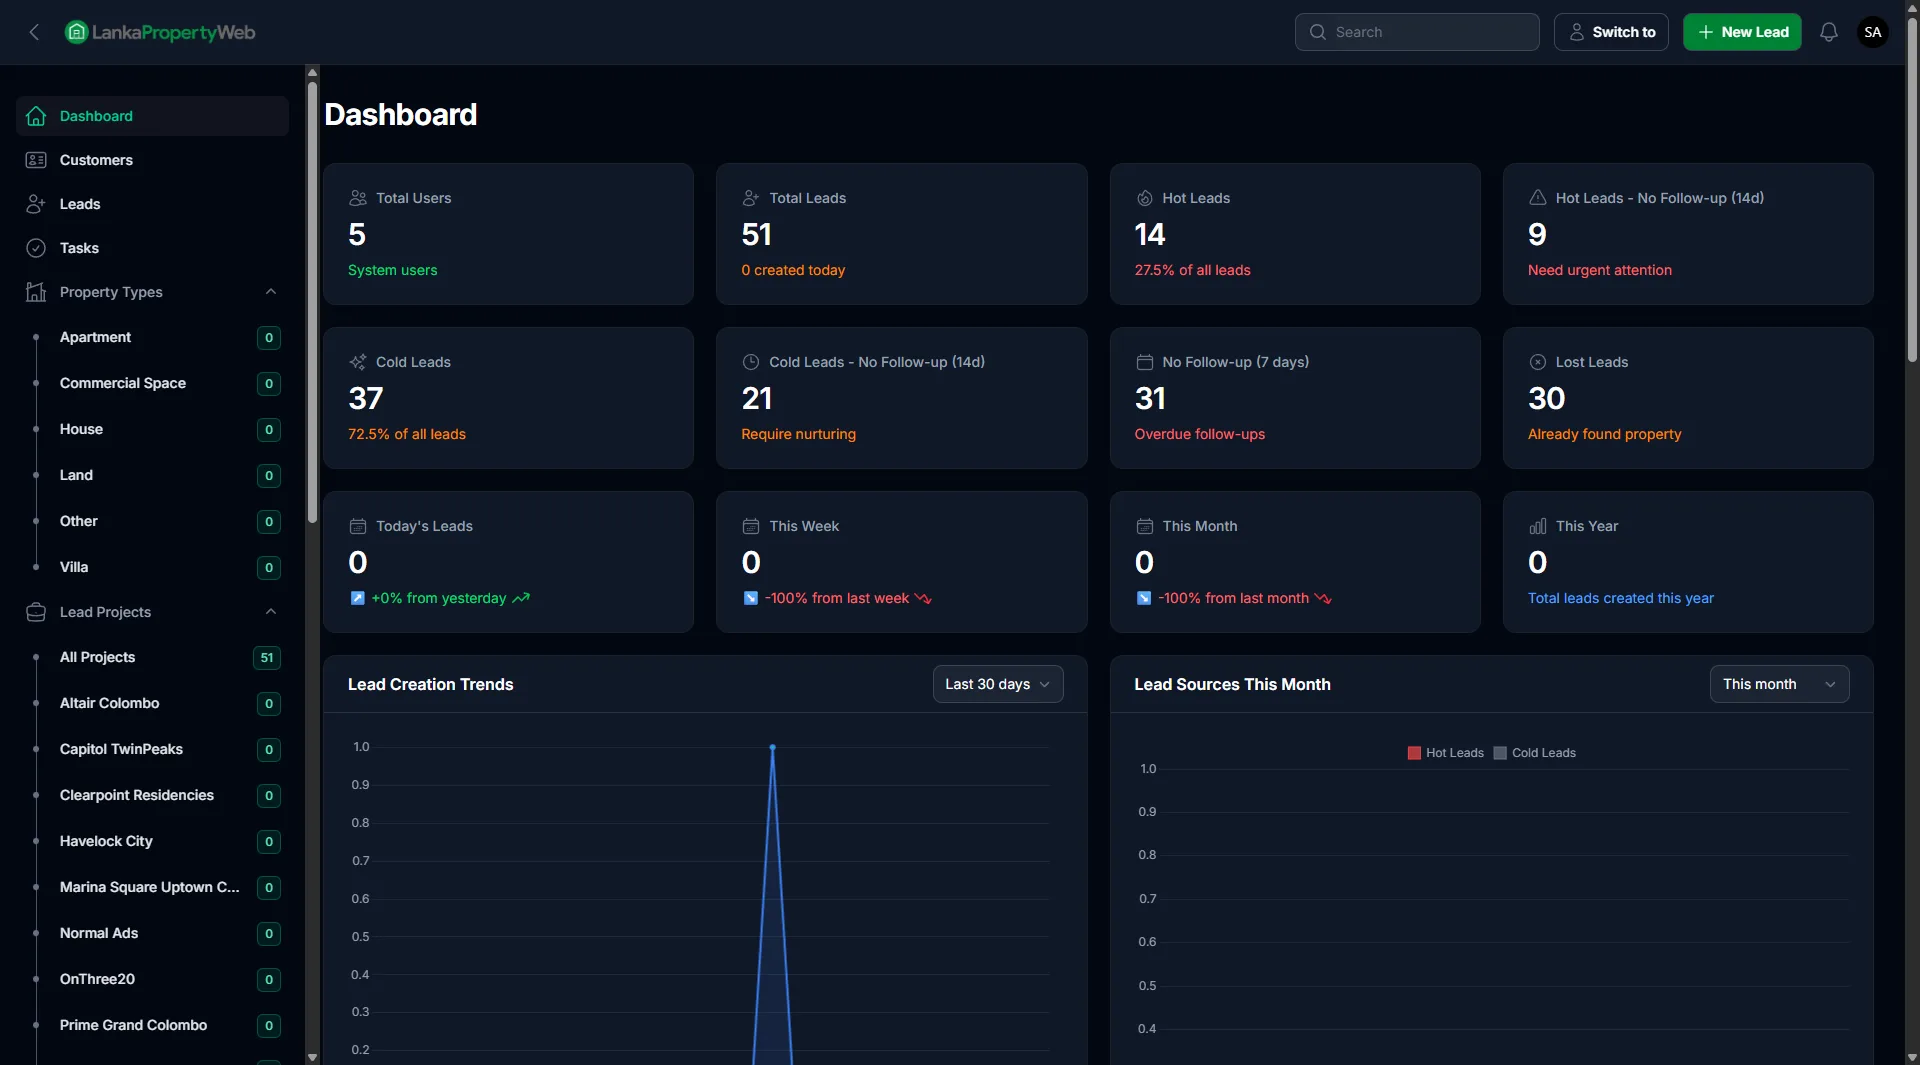
Task: Open Havelock City project
Action: pos(106,841)
